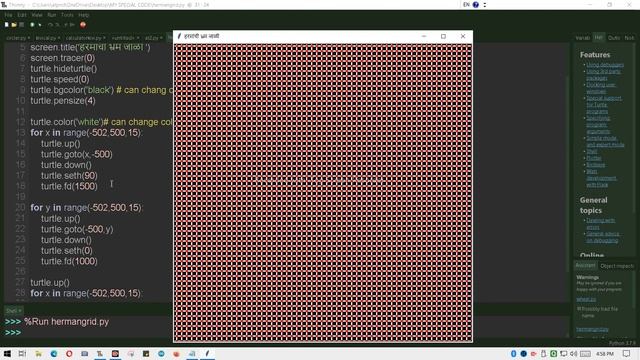This screenshot has width=640, height=360.
Task: Select the Shell tab
Action: [14, 311]
